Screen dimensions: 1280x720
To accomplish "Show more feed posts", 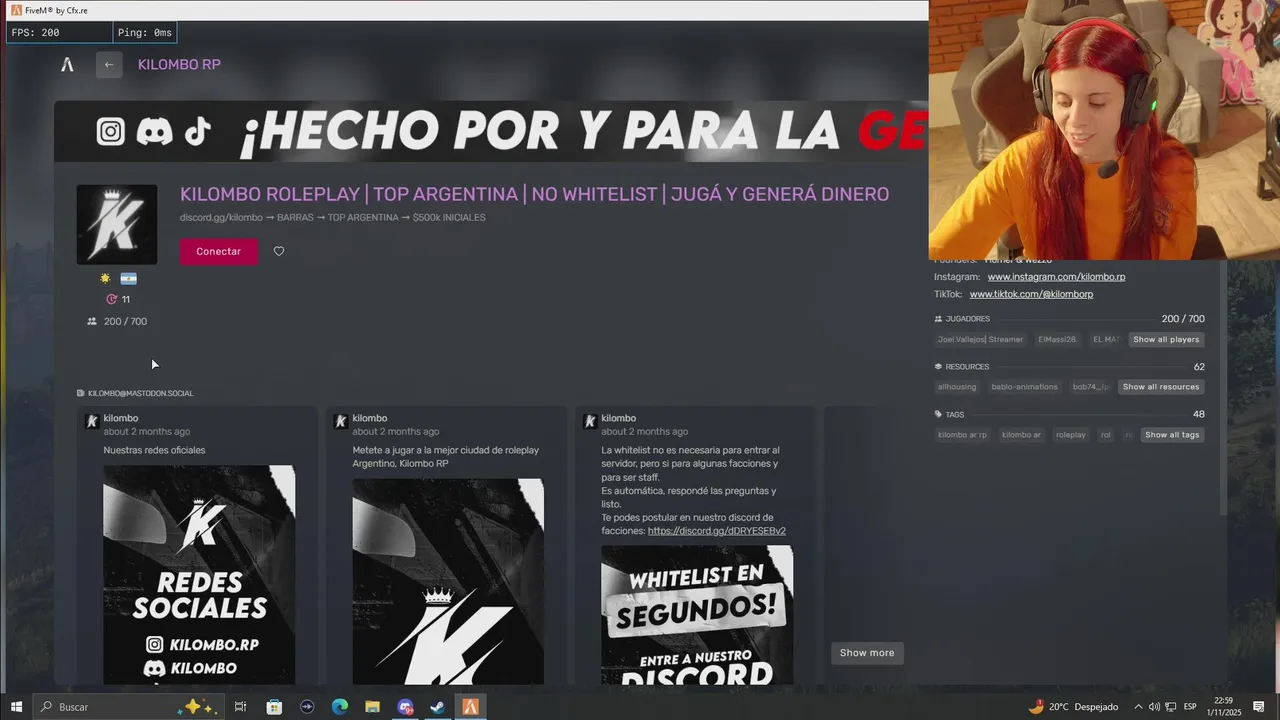I will click(x=867, y=653).
